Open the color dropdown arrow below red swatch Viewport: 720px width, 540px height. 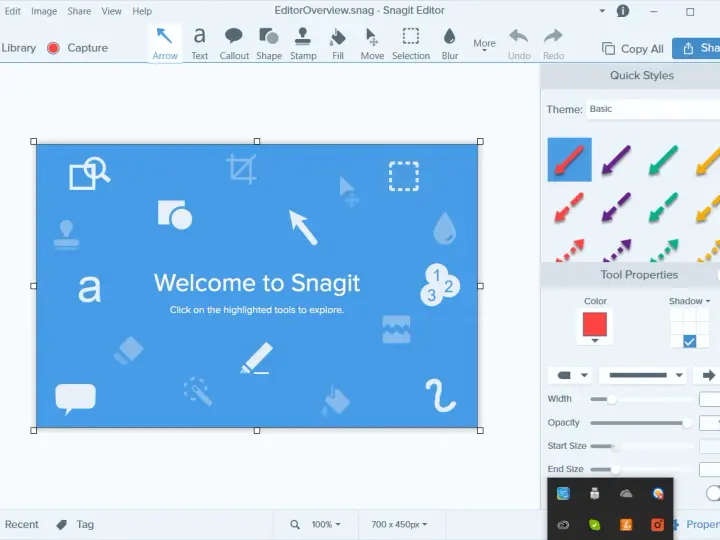pyautogui.click(x=595, y=341)
